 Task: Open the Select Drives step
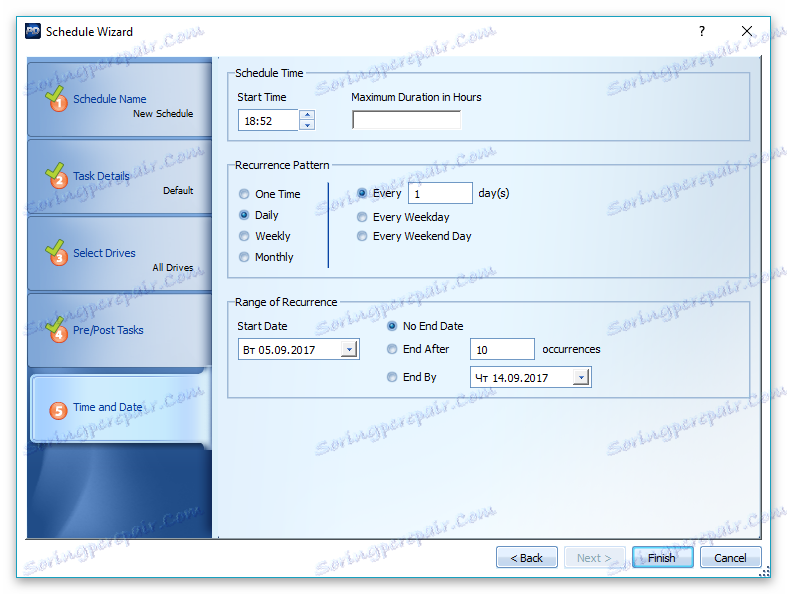119,253
